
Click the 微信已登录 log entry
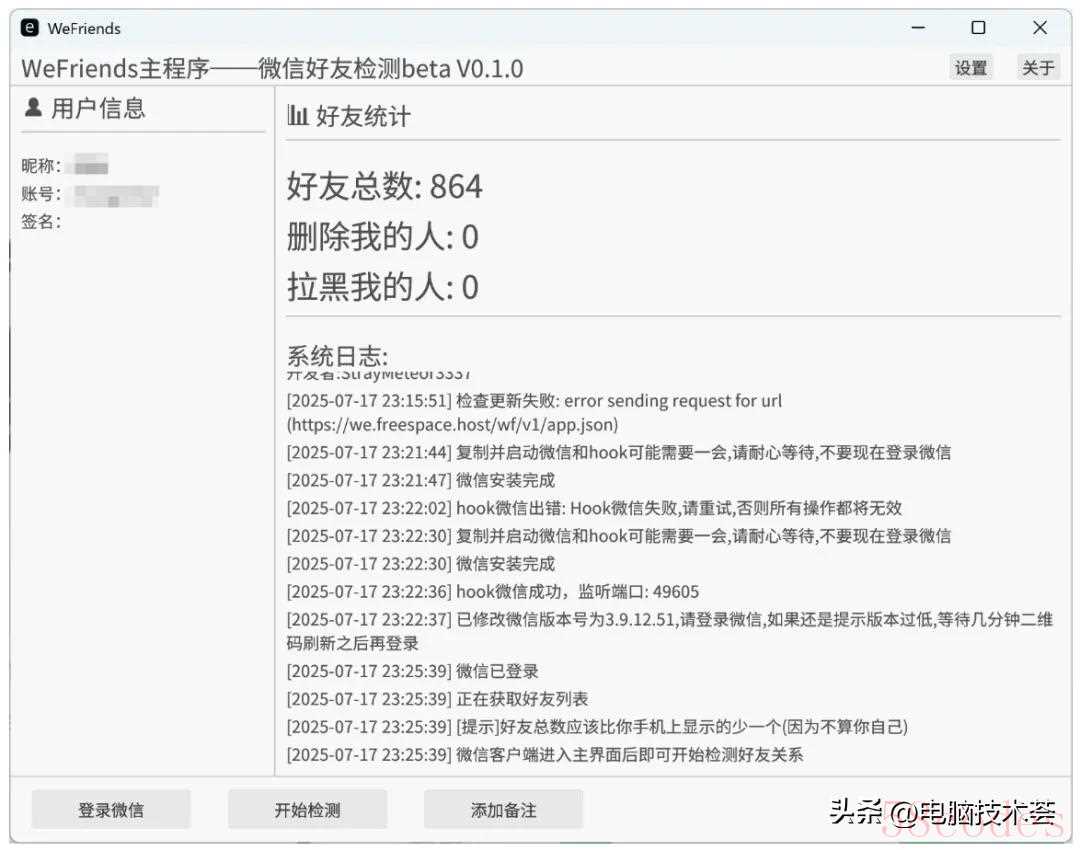tap(412, 671)
